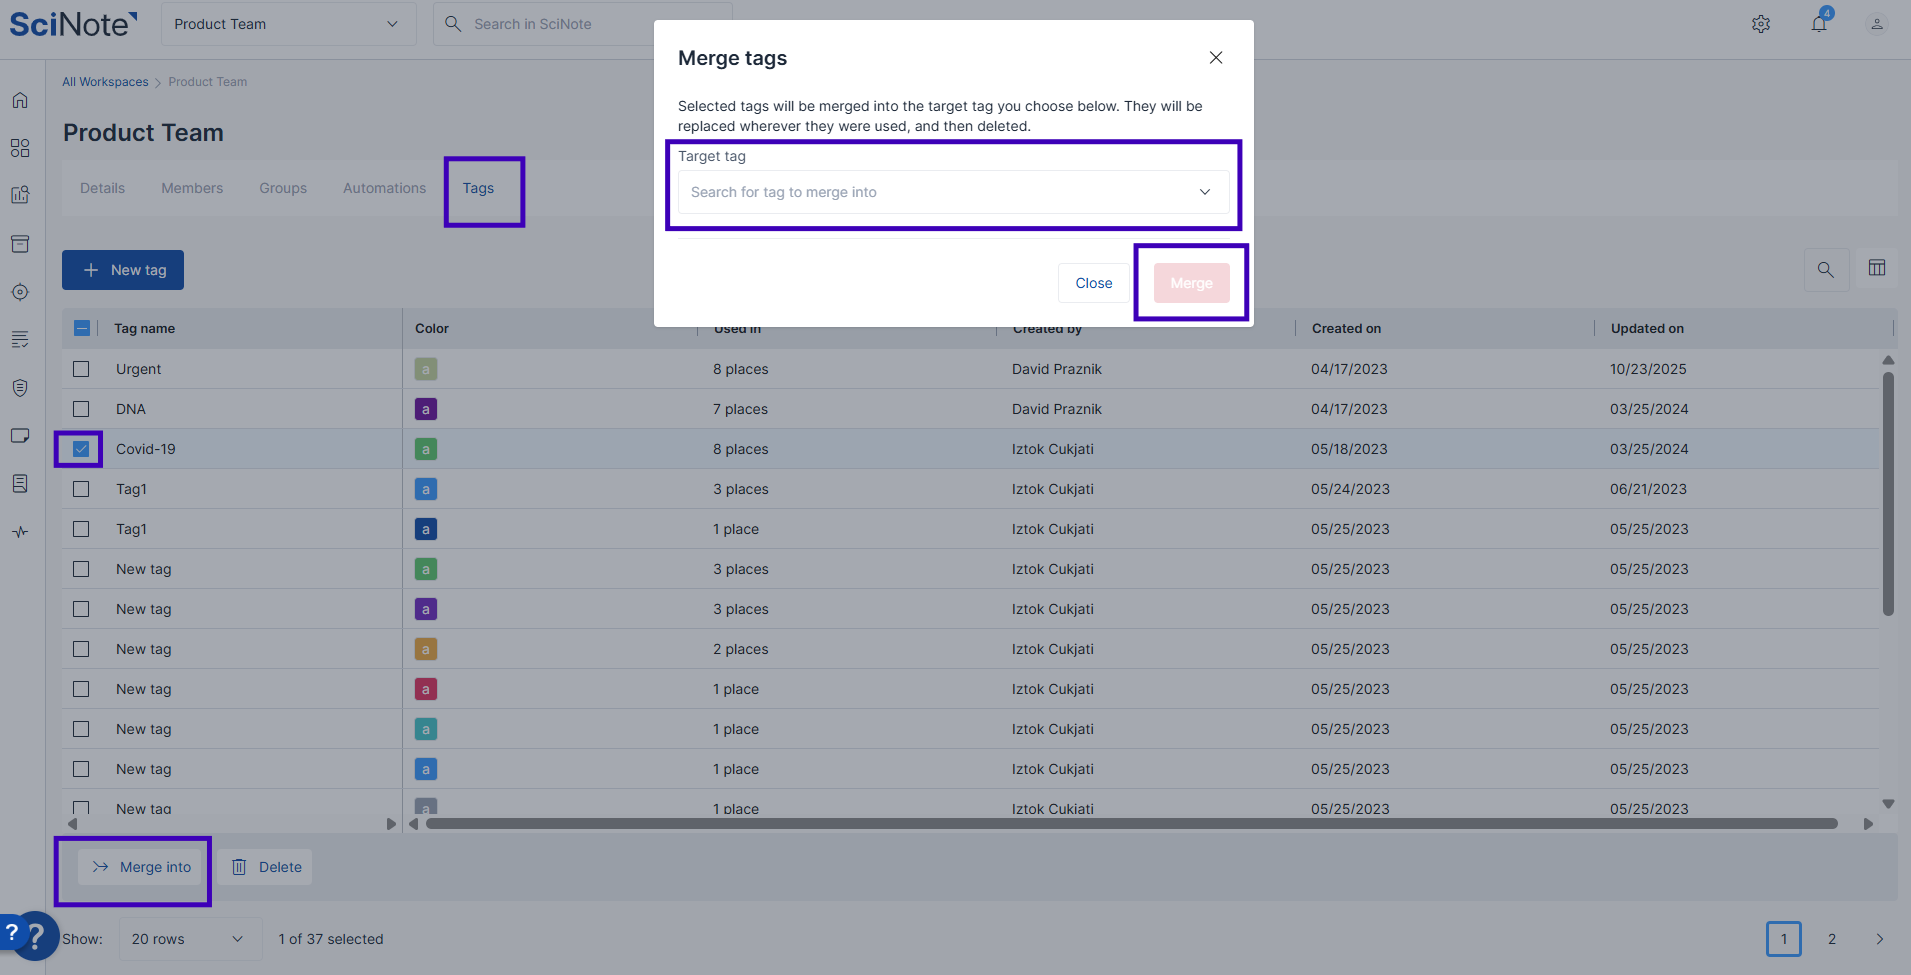Go to page 2 of tags
The image size is (1911, 975).
1832,939
